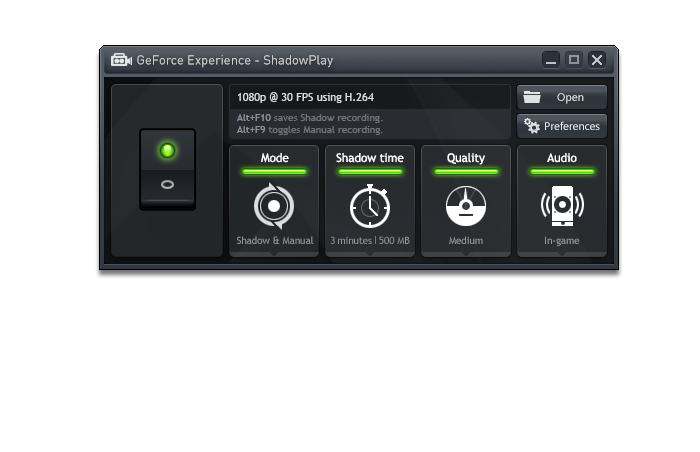The height and width of the screenshot is (452, 700).
Task: Close the ShadowPlay window
Action: [x=597, y=60]
